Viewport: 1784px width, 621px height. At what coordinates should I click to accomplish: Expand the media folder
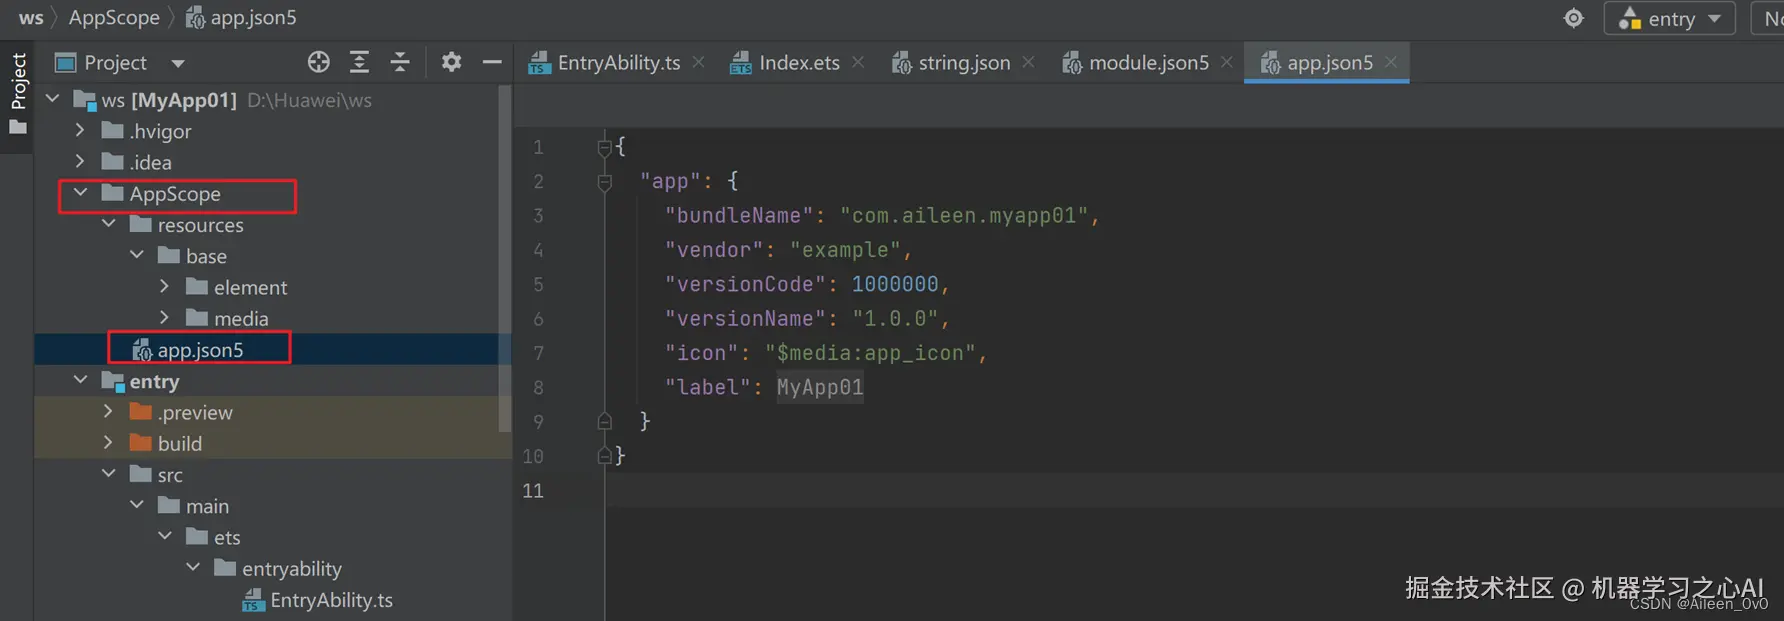coord(165,317)
